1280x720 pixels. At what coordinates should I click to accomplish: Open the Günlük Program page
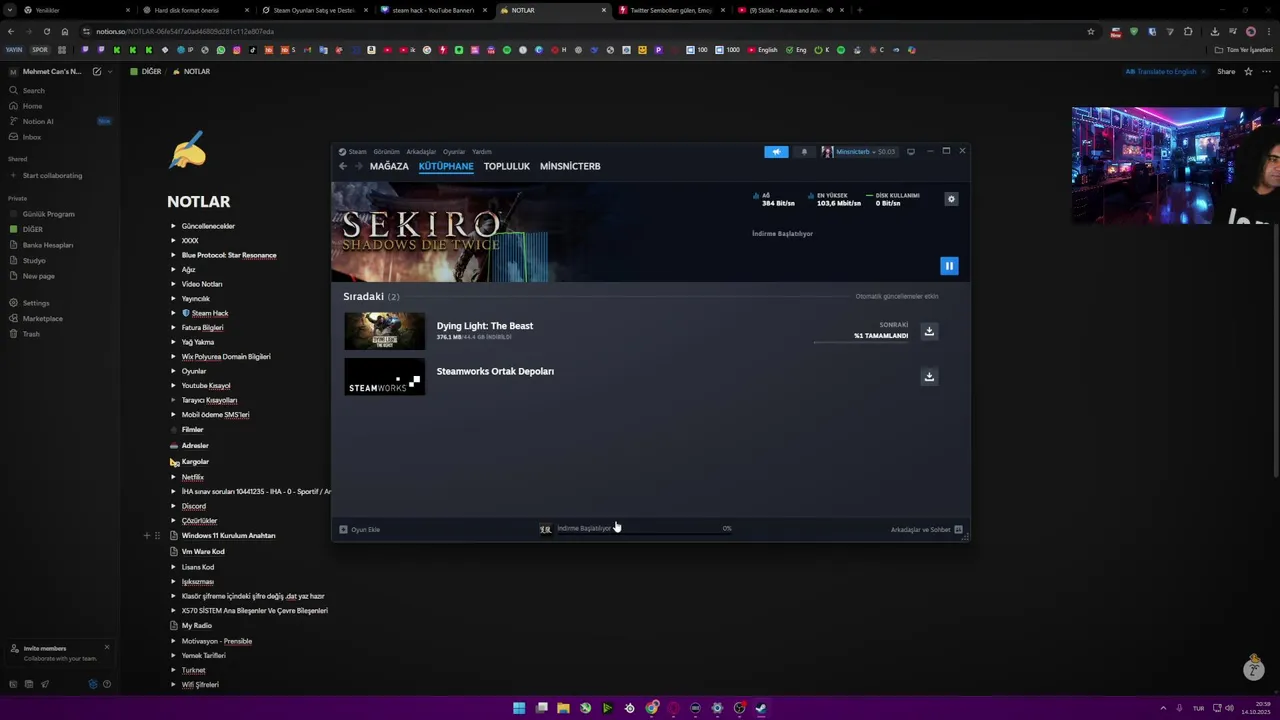click(x=60, y=214)
